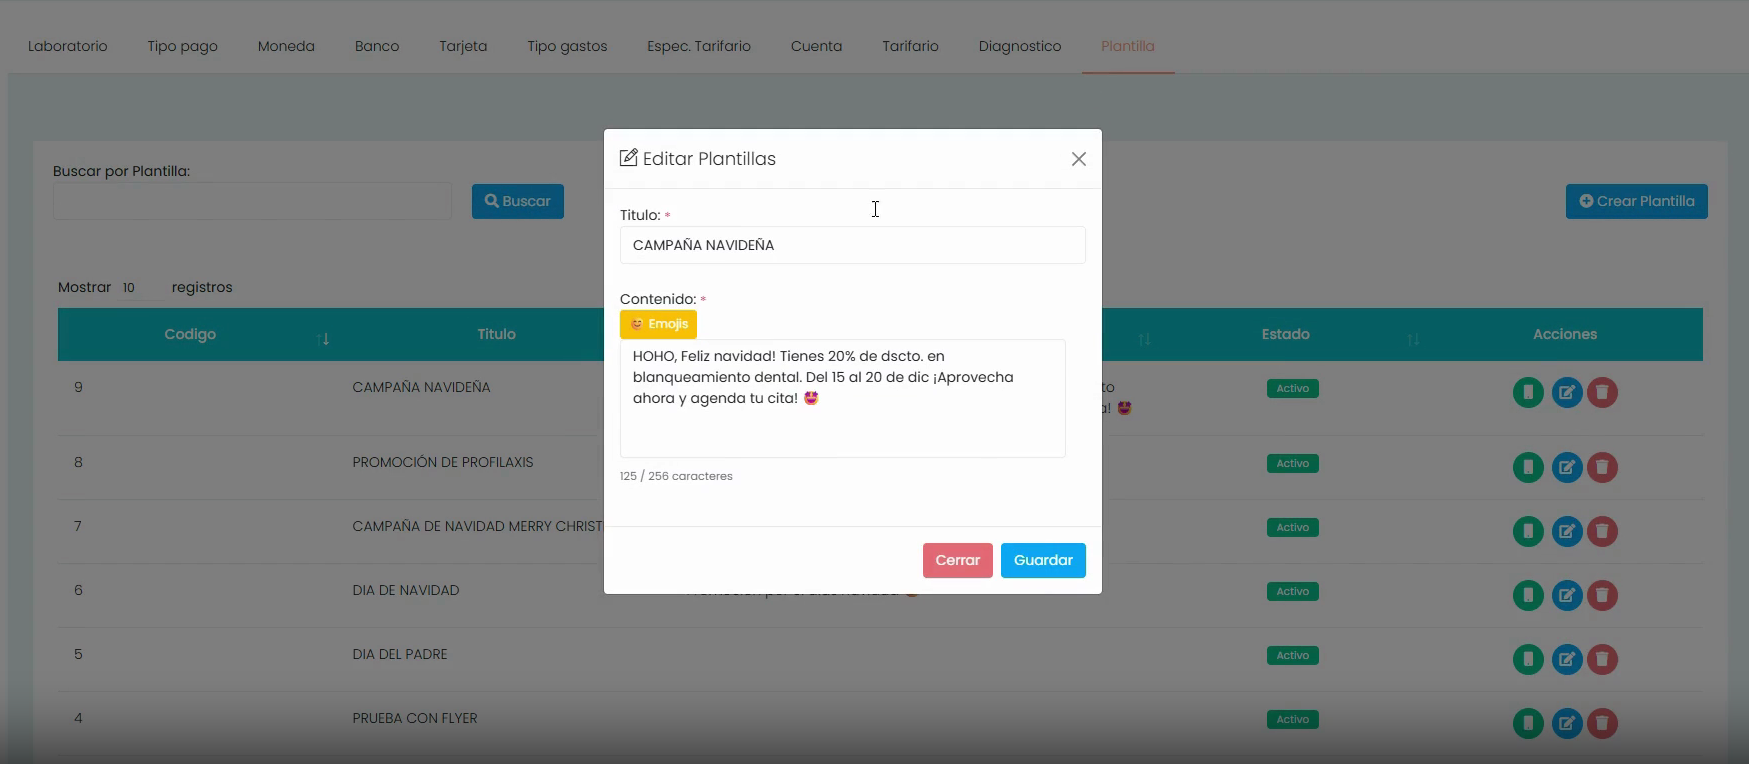Click inside the Contenido text area
1749x764 pixels.
tap(842, 398)
